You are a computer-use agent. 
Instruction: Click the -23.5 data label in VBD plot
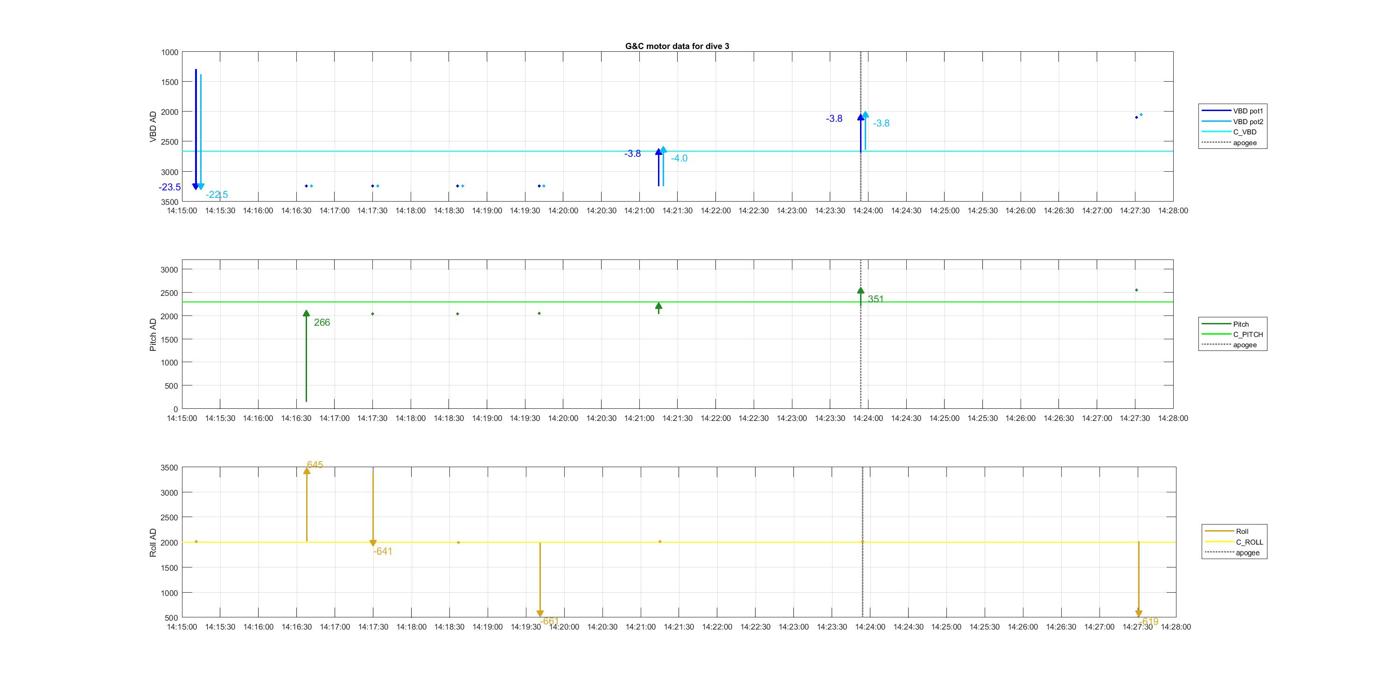tap(170, 187)
